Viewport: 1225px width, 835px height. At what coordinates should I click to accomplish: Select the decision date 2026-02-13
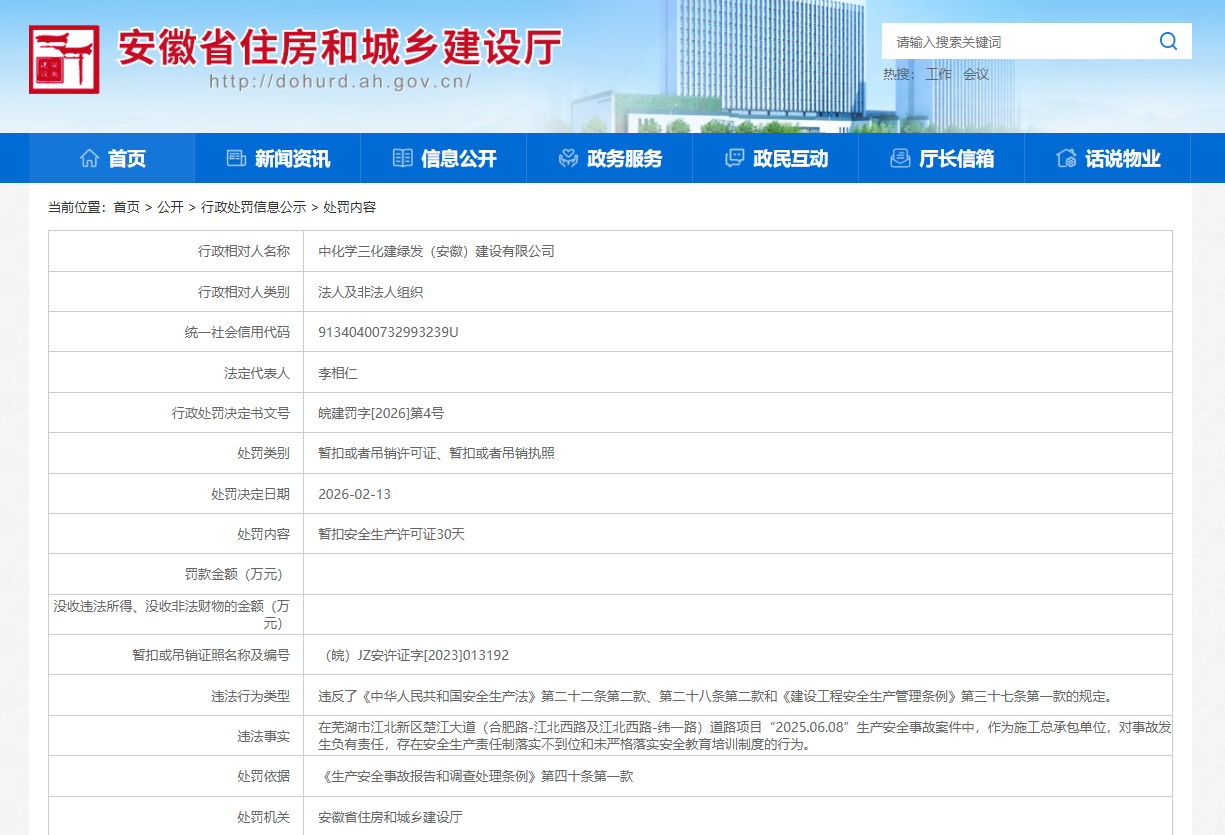point(355,494)
